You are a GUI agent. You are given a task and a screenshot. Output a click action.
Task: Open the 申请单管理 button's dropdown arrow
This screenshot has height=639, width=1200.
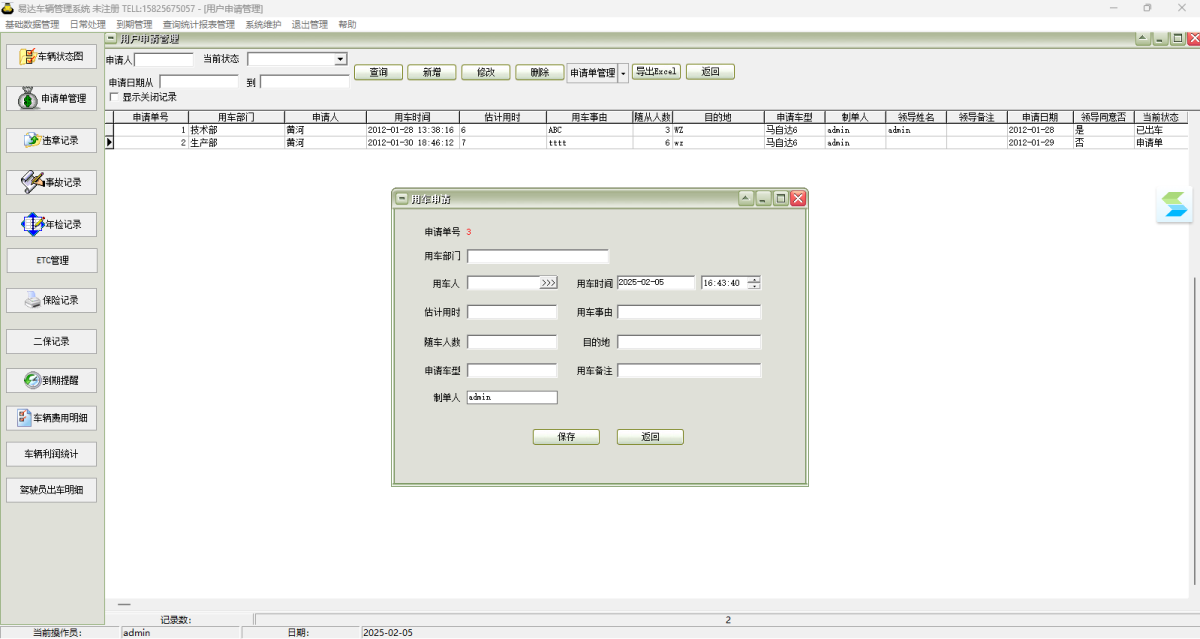pos(624,73)
